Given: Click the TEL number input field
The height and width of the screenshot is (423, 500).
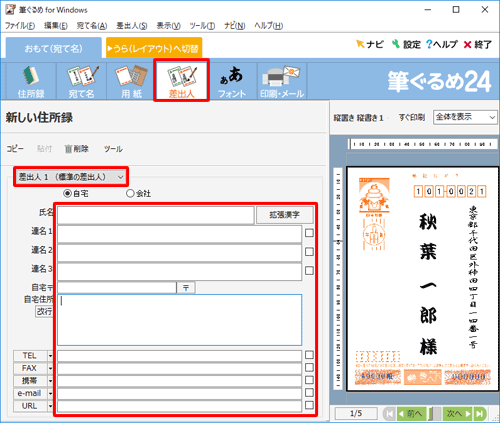Looking at the screenshot, I should point(179,356).
